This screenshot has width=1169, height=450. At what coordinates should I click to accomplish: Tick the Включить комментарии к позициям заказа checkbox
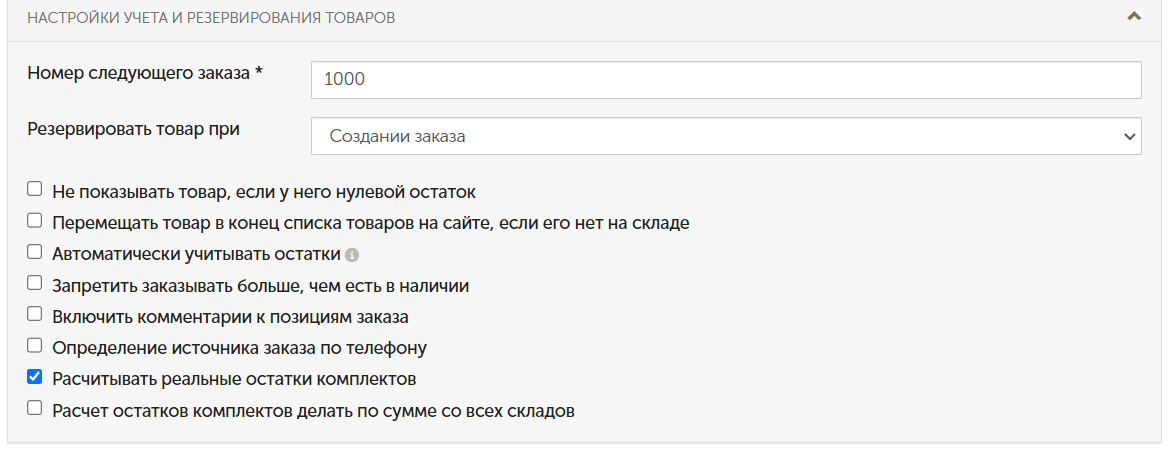click(x=34, y=314)
